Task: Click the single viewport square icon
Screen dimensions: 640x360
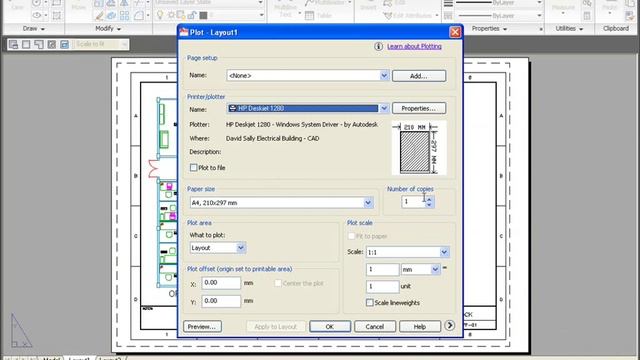Action: tap(26, 44)
